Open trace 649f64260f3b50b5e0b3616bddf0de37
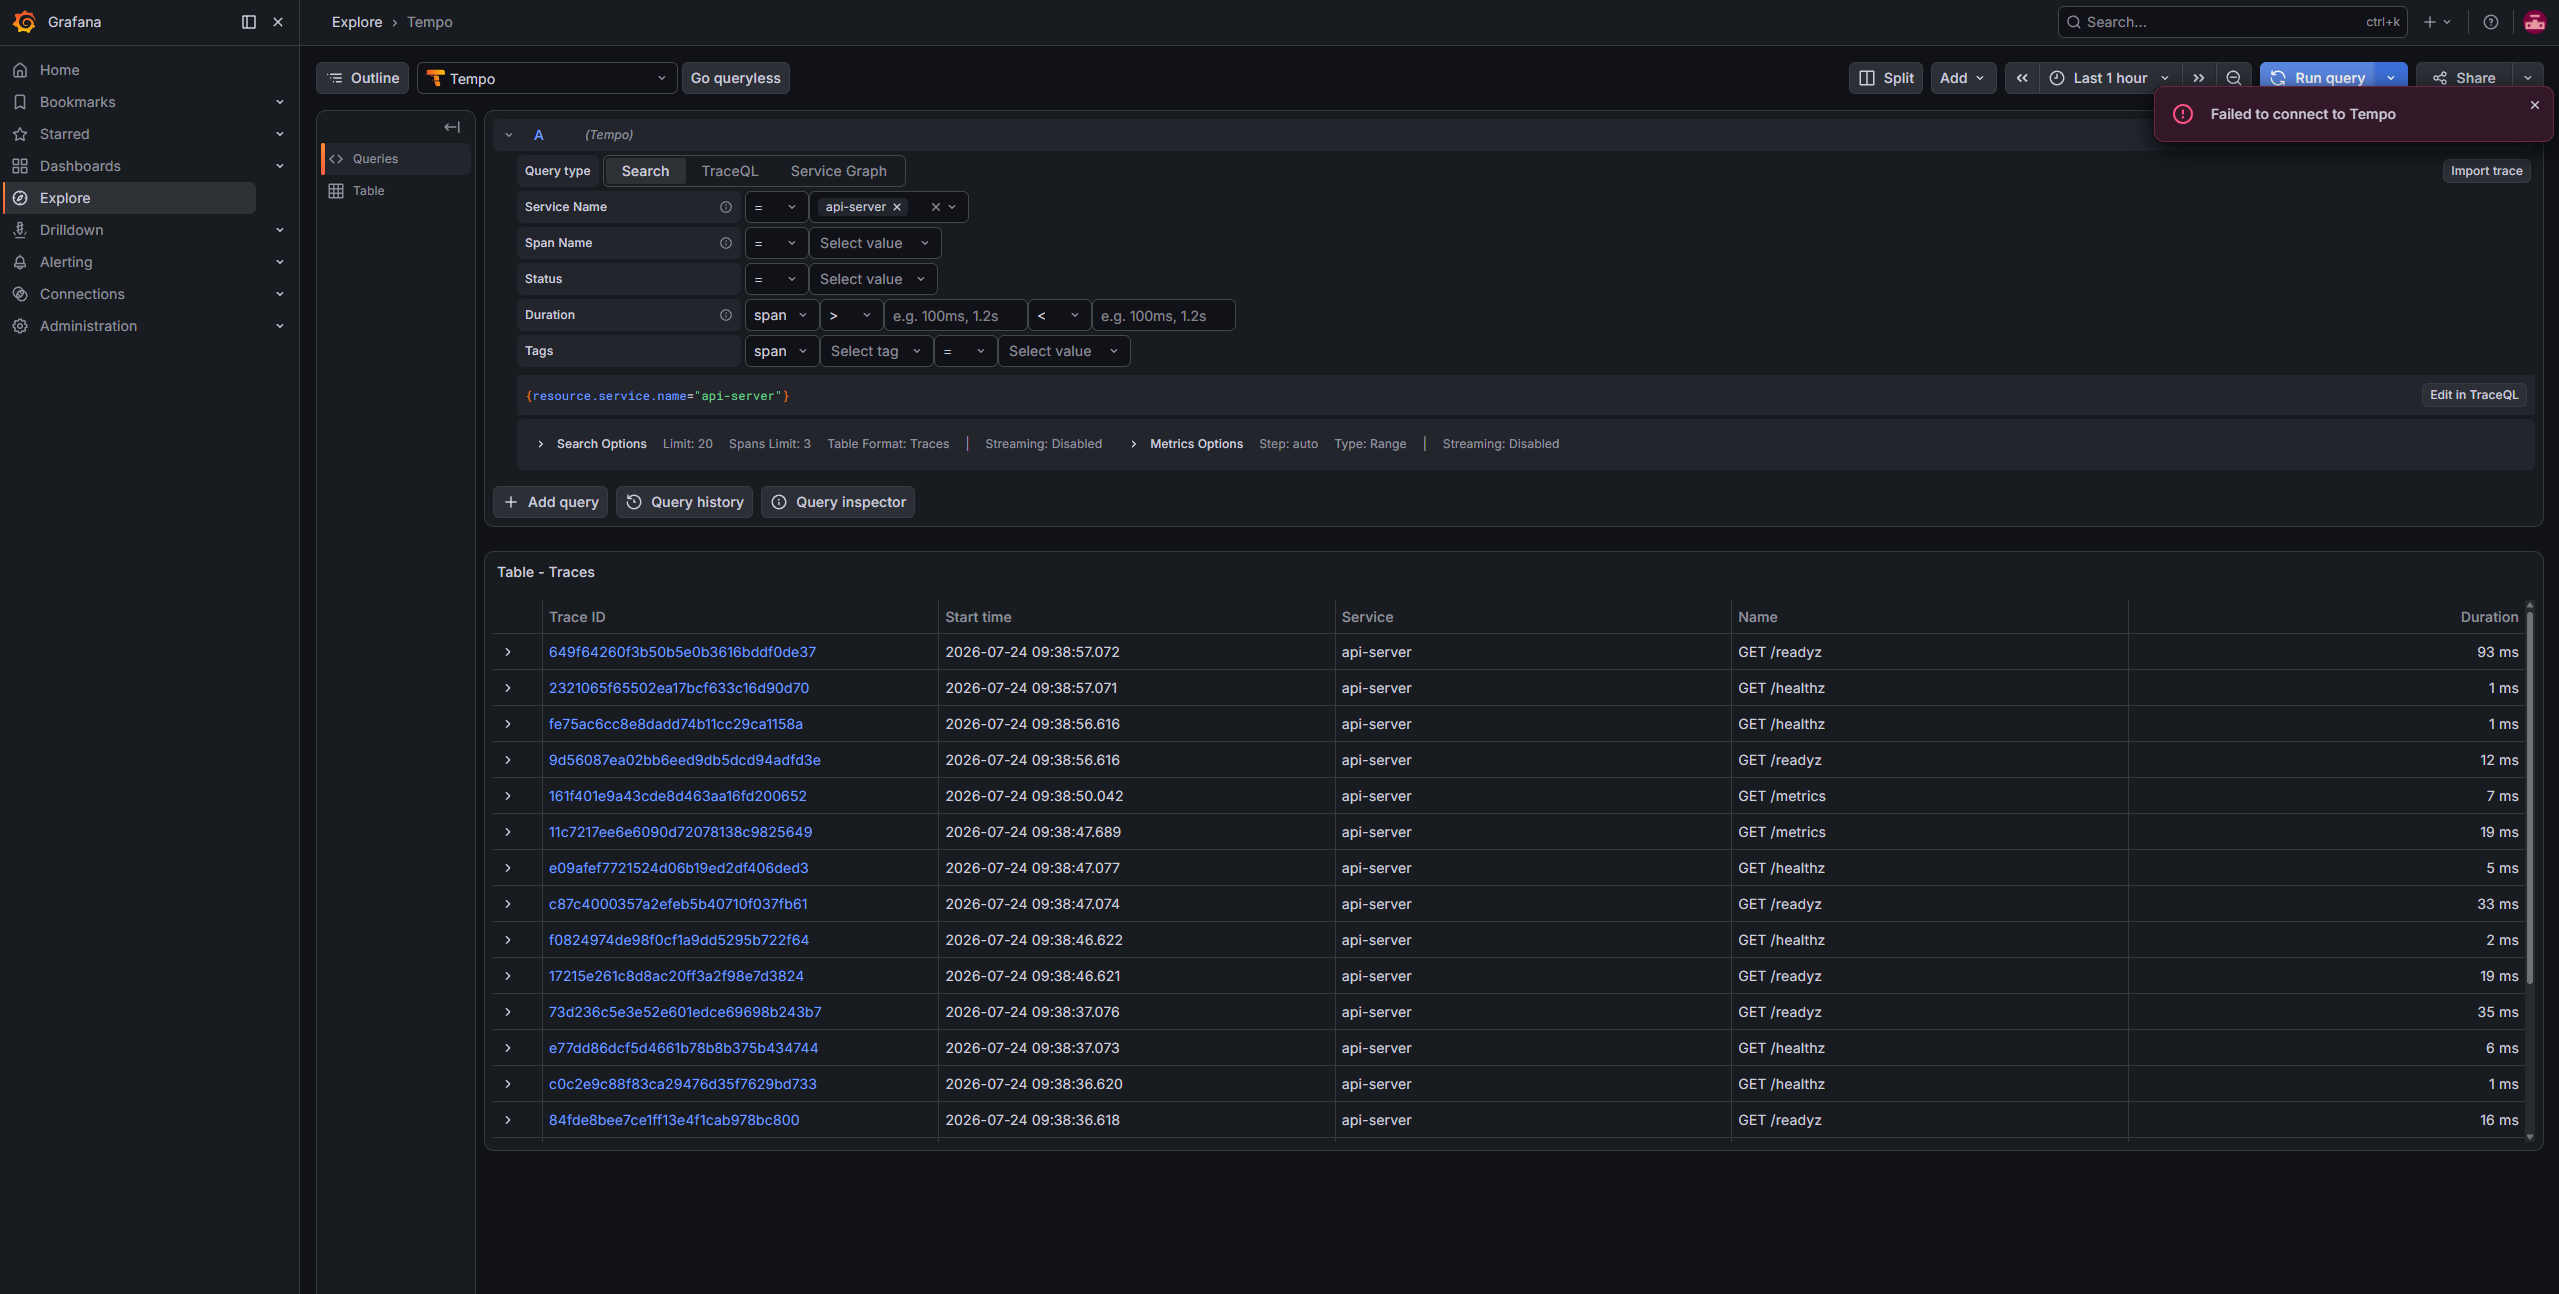 tap(682, 652)
